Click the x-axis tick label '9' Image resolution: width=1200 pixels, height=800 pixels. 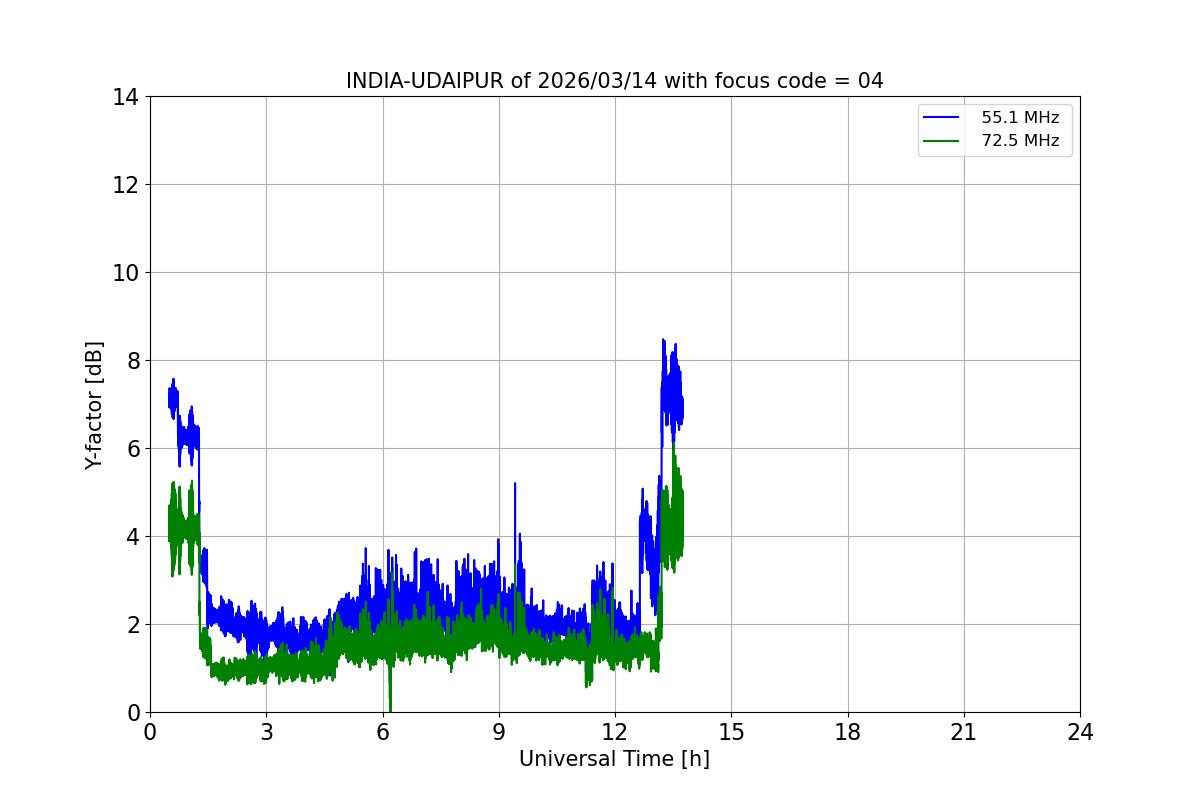point(499,732)
